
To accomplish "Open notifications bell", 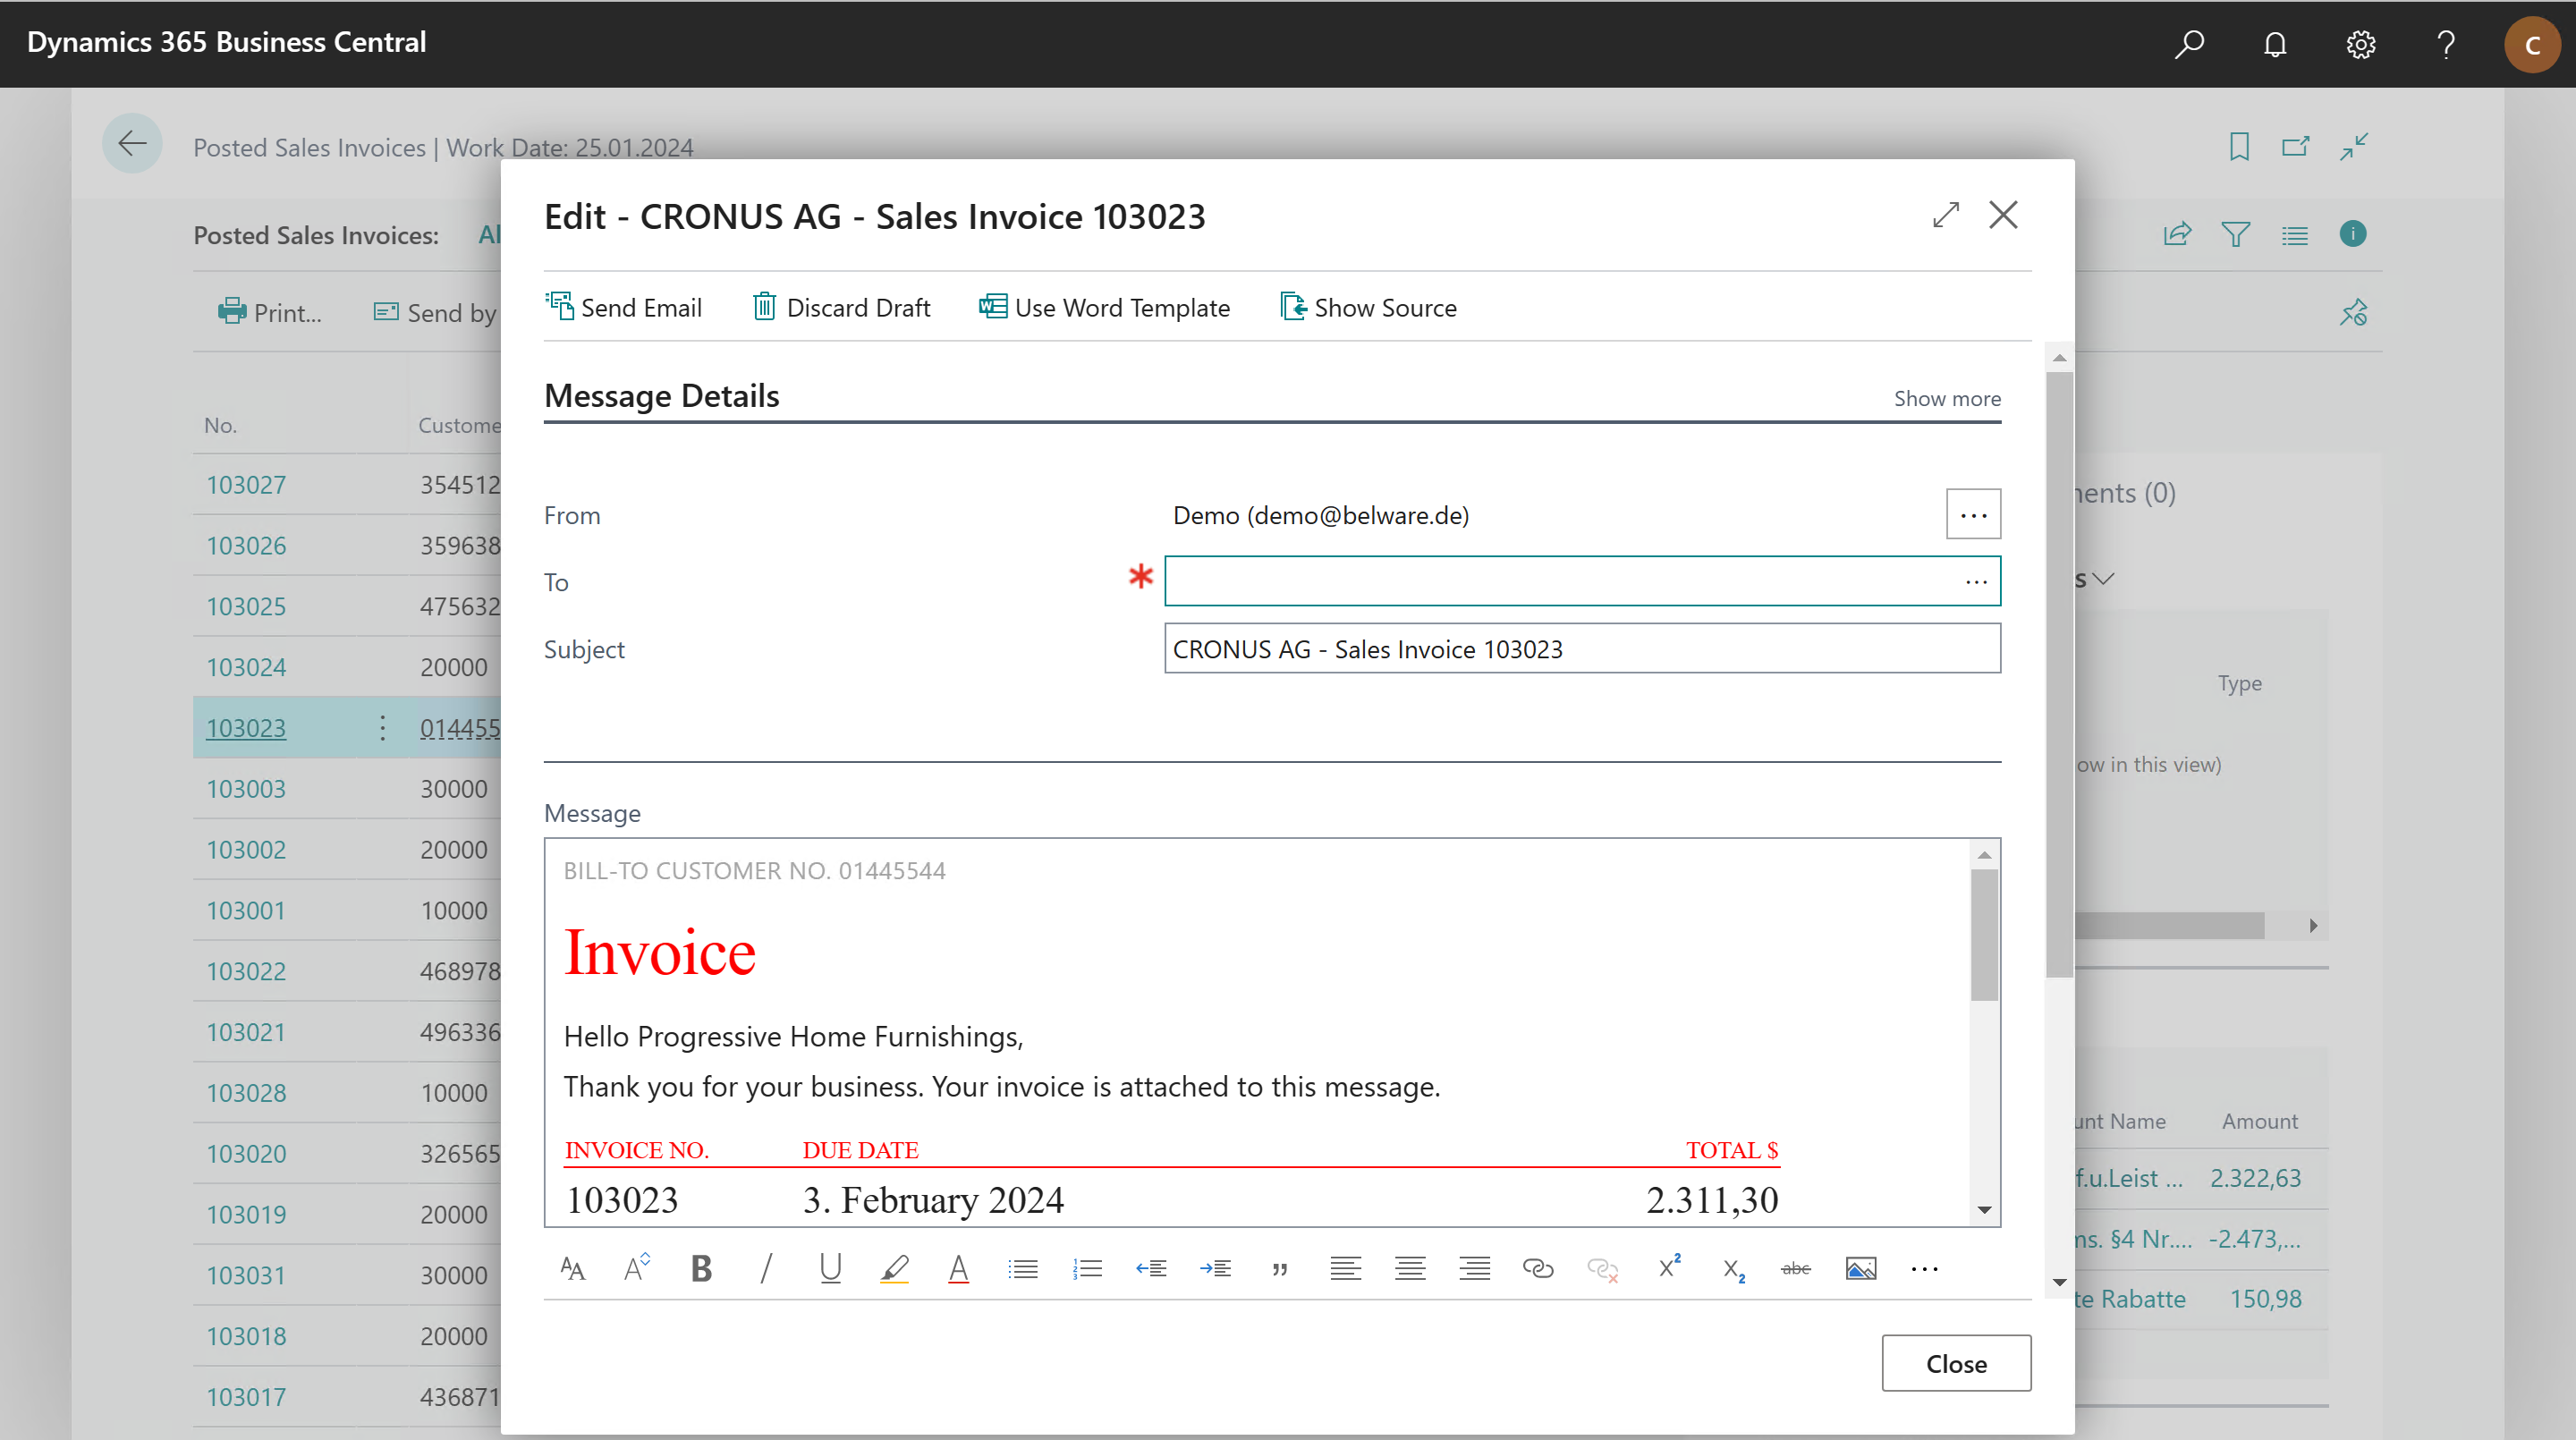I will click(2275, 44).
